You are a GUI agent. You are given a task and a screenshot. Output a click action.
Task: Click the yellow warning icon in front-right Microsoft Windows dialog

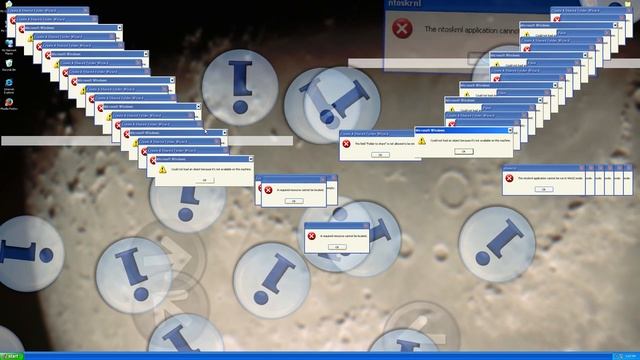[422, 141]
